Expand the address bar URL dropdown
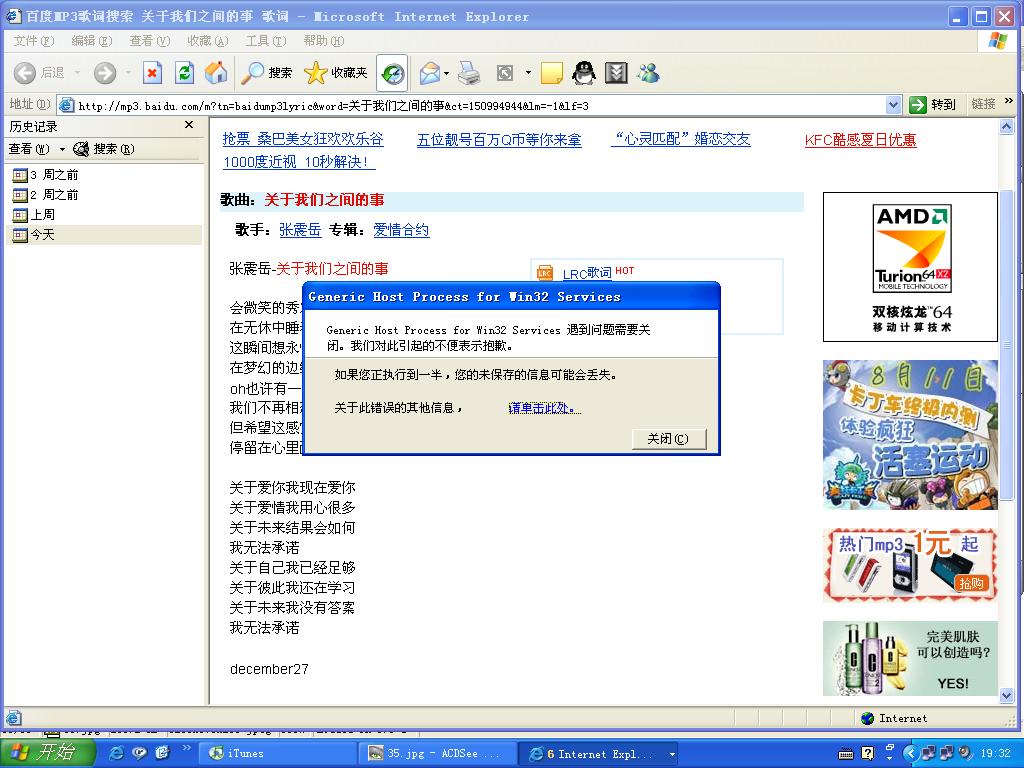The width and height of the screenshot is (1024, 768). (x=893, y=104)
